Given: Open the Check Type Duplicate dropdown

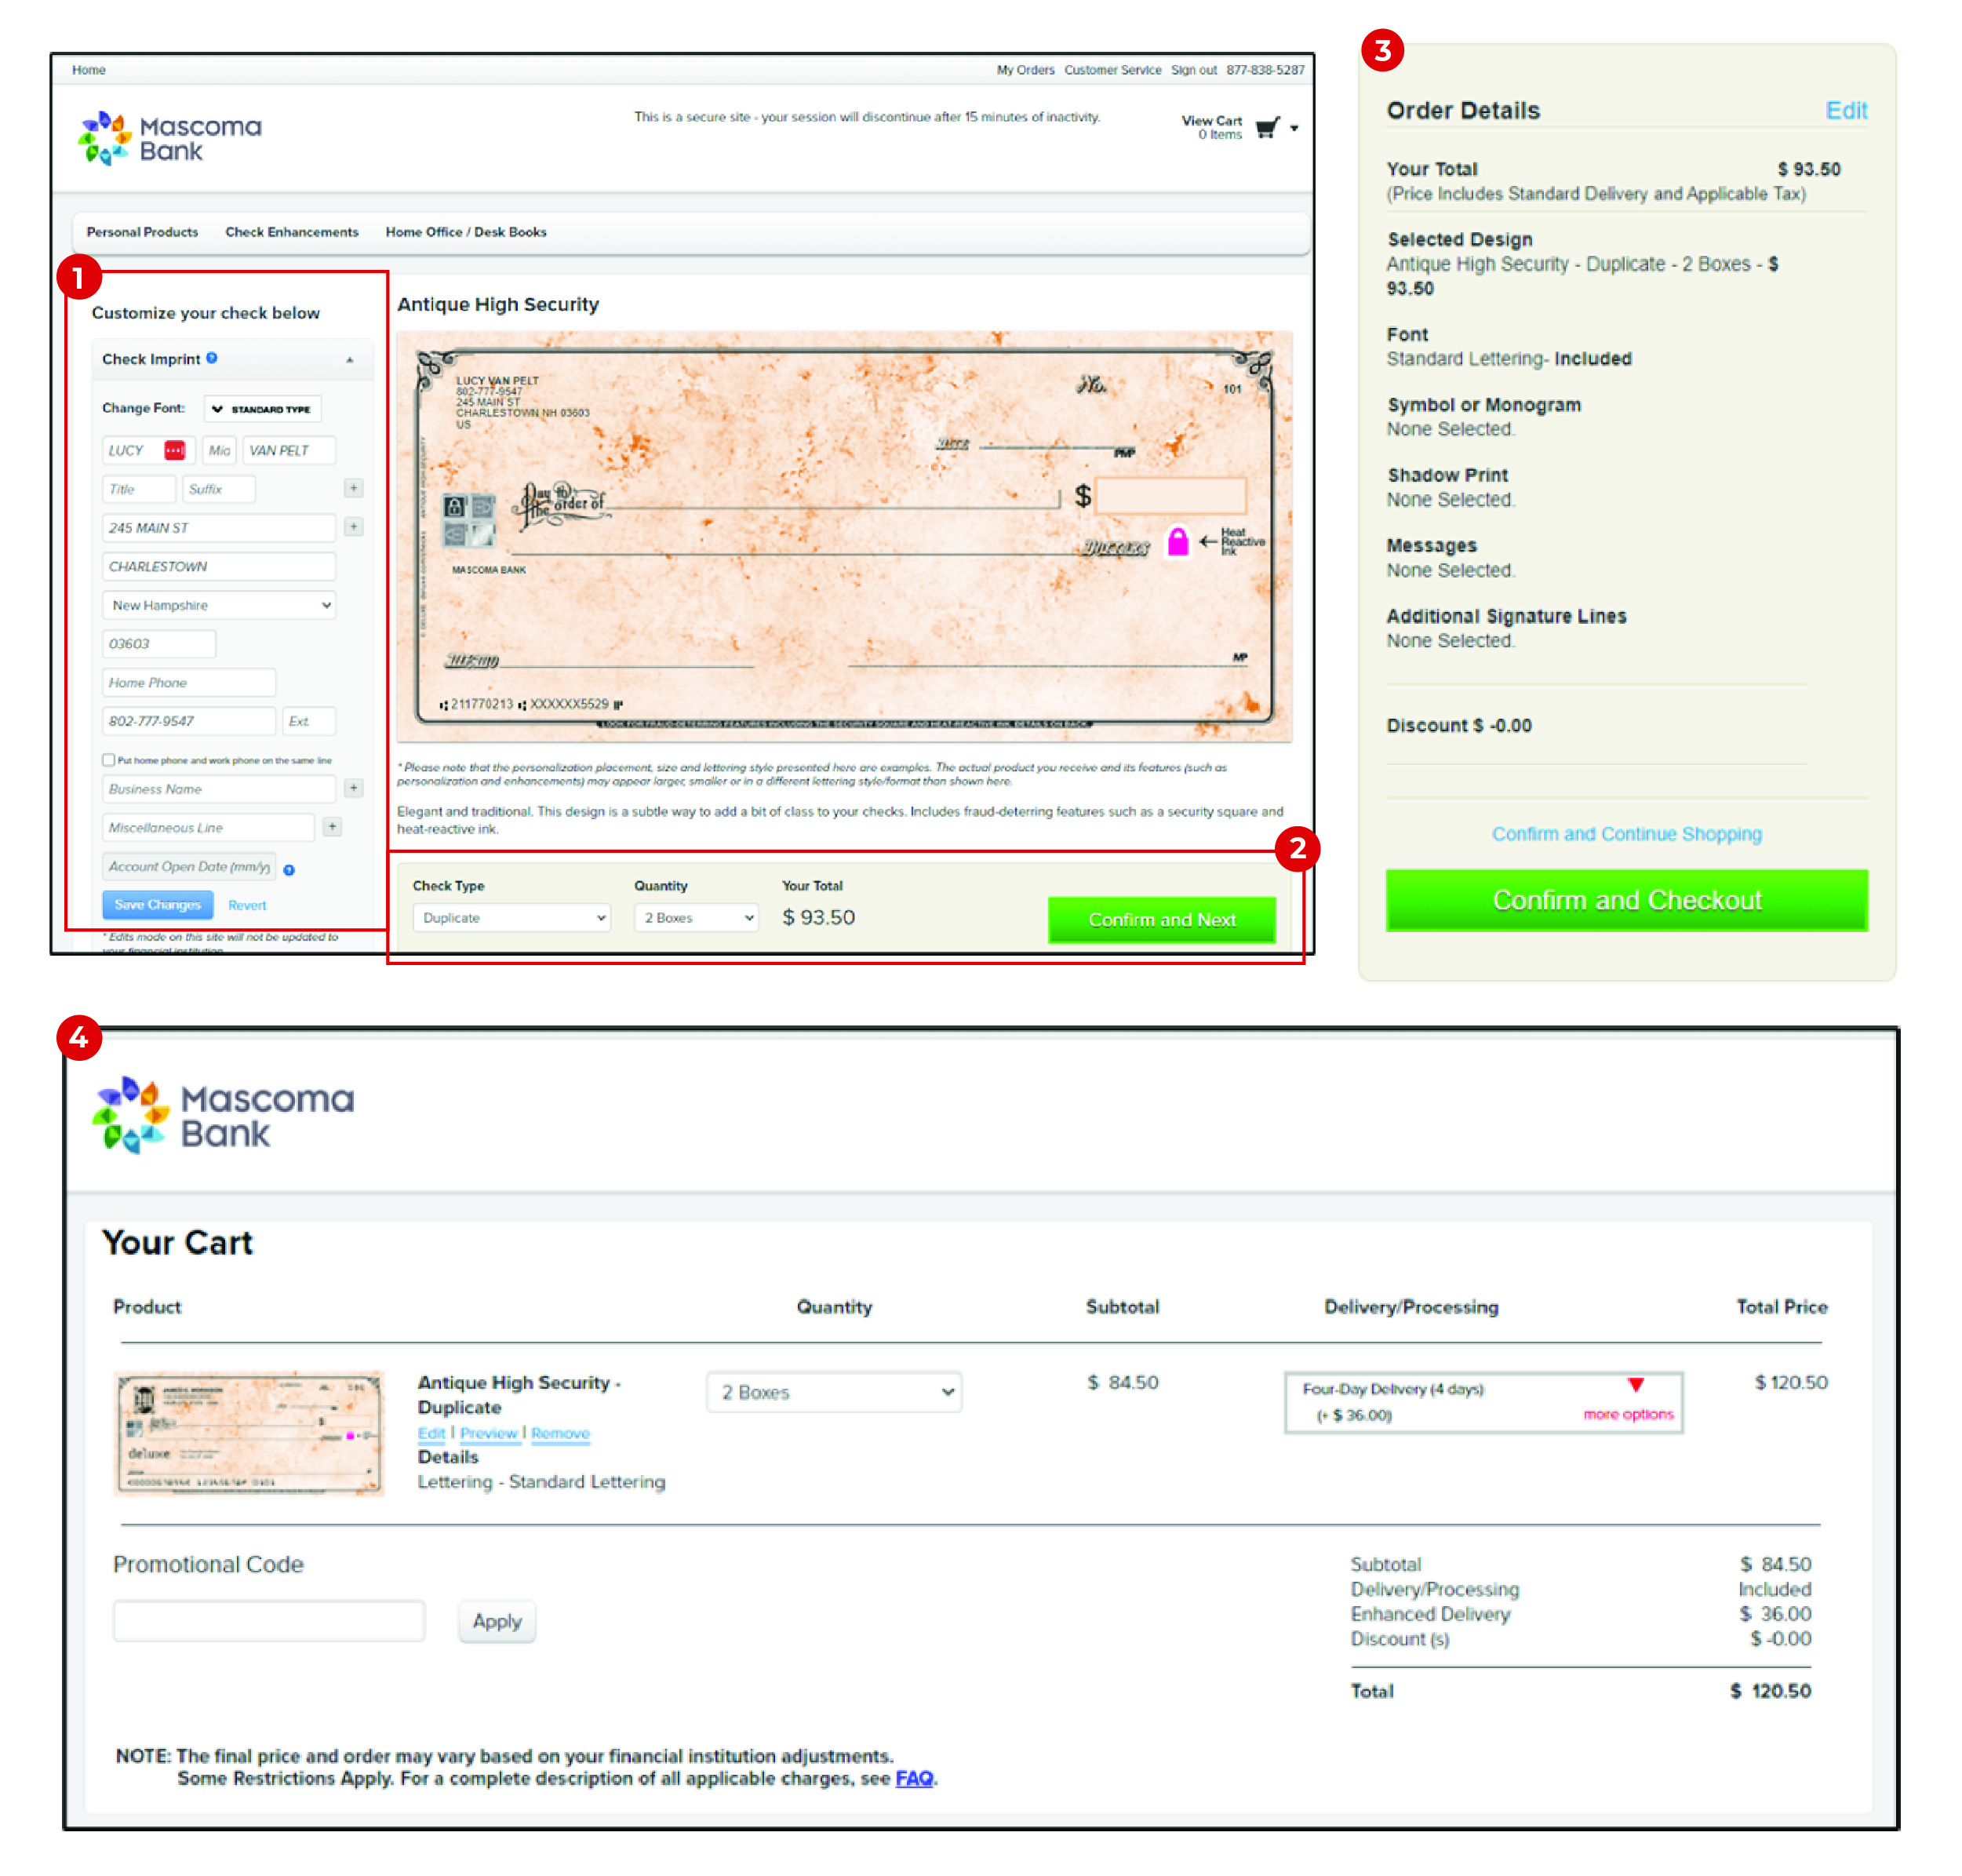Looking at the screenshot, I should [x=511, y=917].
